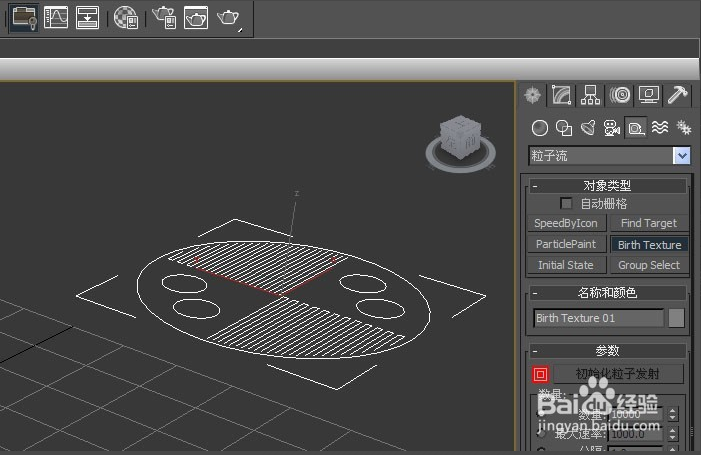This screenshot has width=701, height=455.
Task: Select the 最大速率 radio button
Action: coord(541,434)
